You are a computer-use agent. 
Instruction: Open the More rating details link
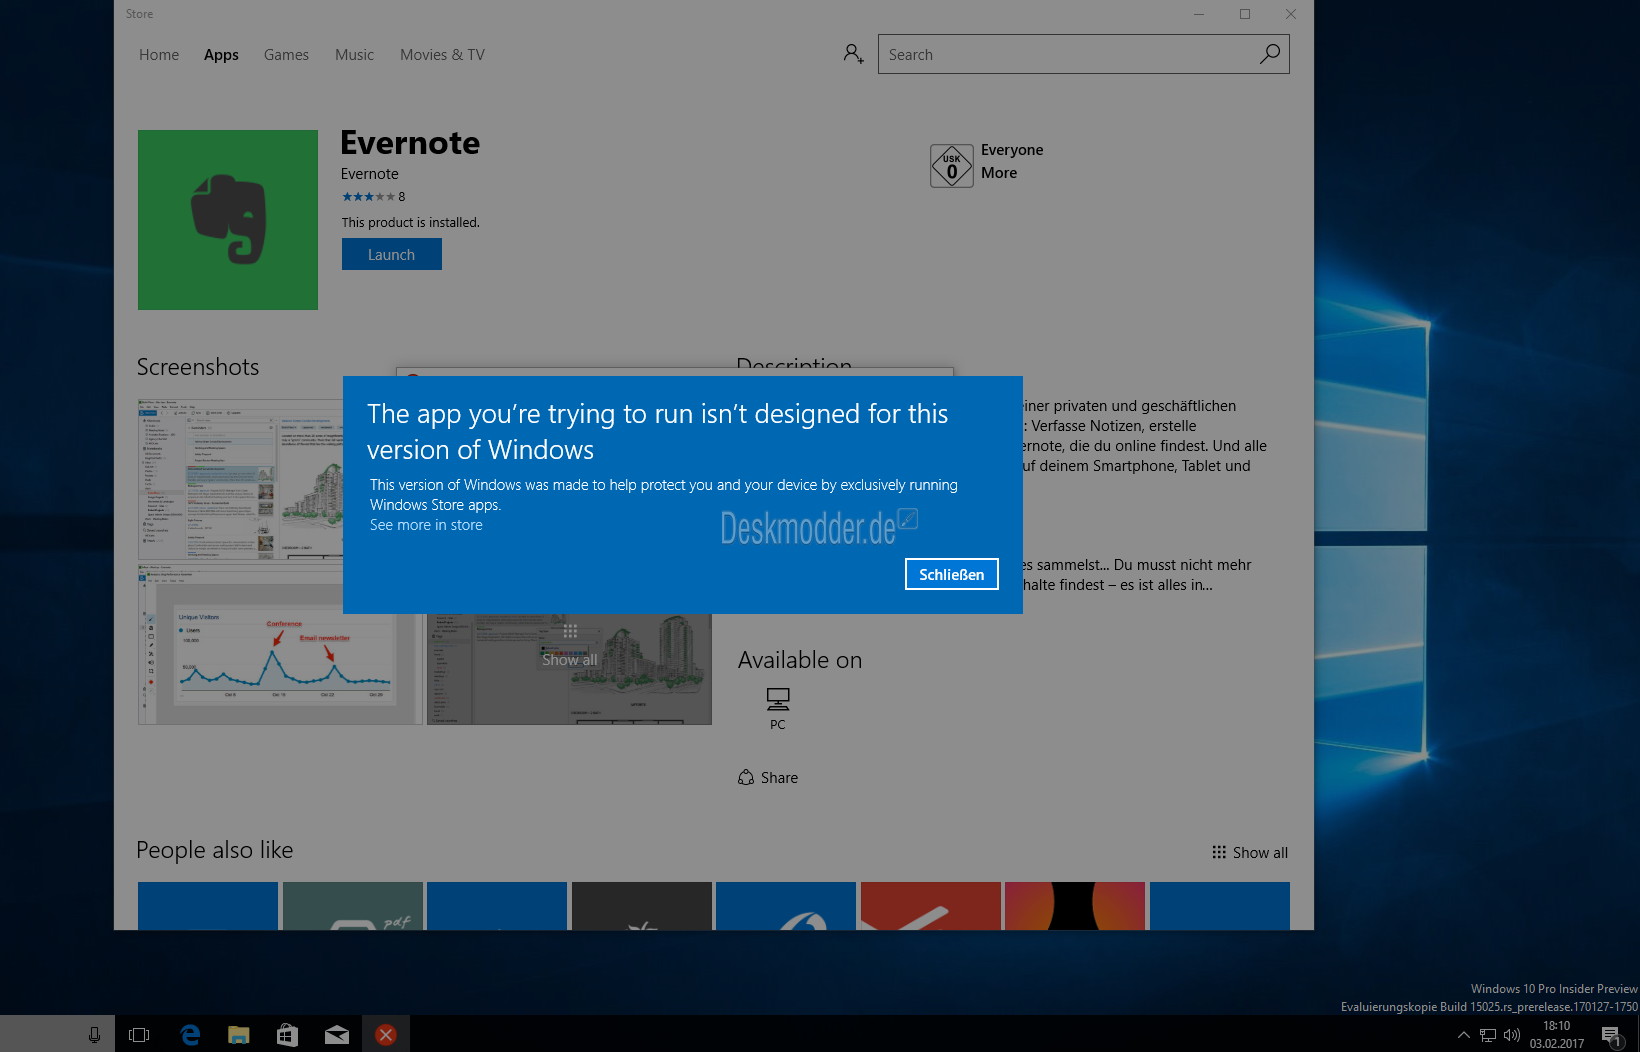(x=999, y=173)
